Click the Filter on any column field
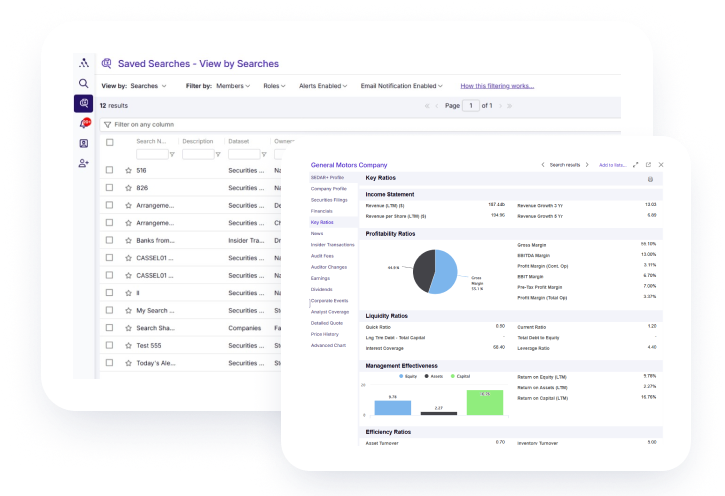Image resolution: width=725 pixels, height=496 pixels. tap(360, 124)
